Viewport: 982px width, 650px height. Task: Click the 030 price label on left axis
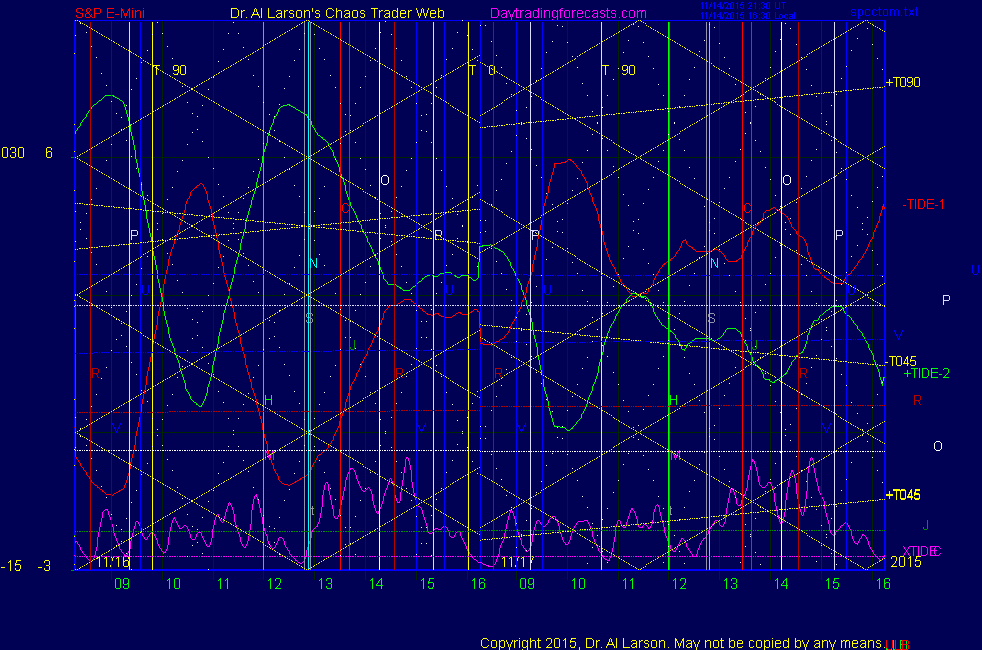coord(13,153)
